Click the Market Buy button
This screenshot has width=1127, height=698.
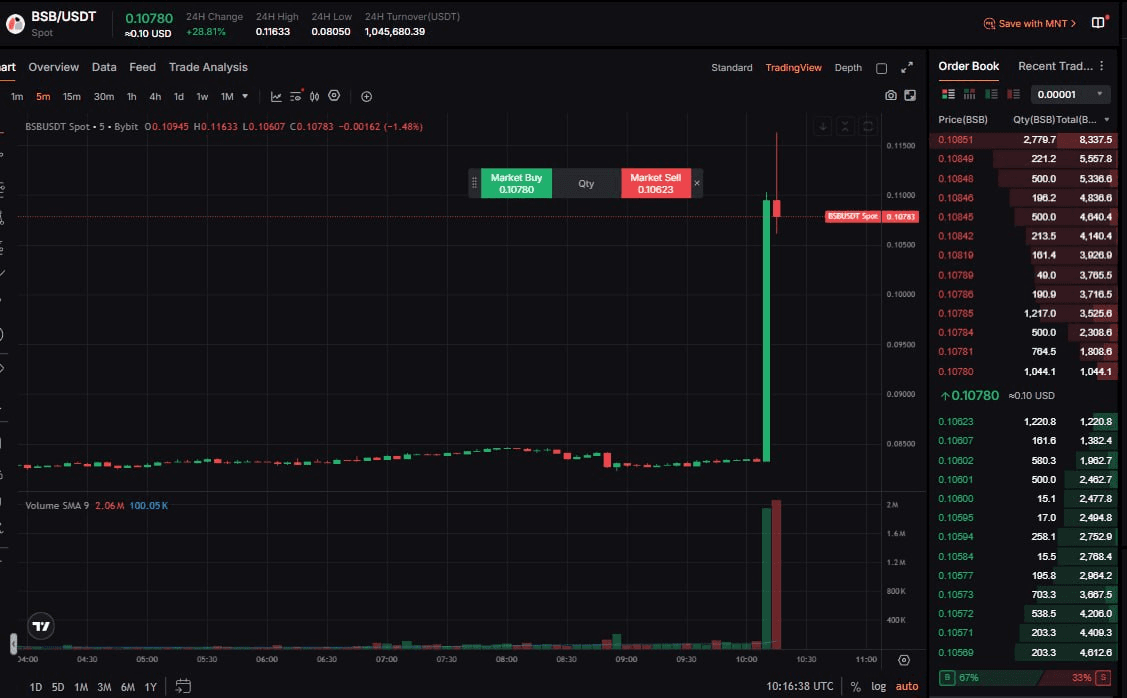click(516, 183)
